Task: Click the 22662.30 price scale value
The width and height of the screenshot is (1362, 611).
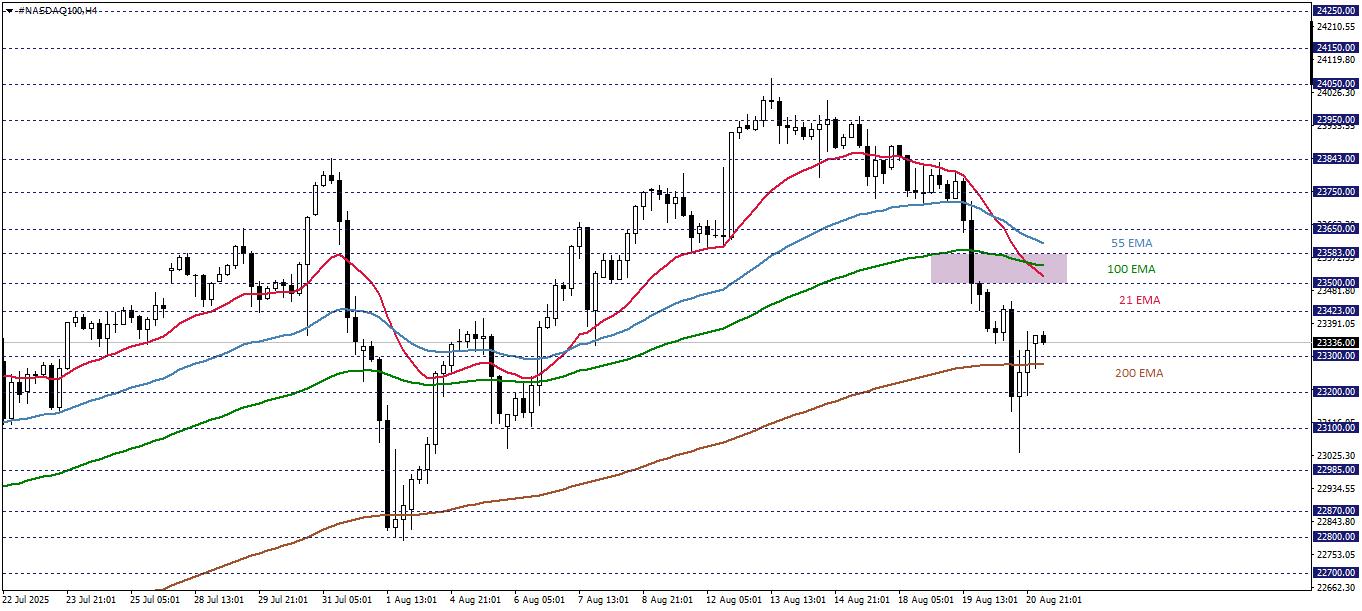Action: 1336,588
